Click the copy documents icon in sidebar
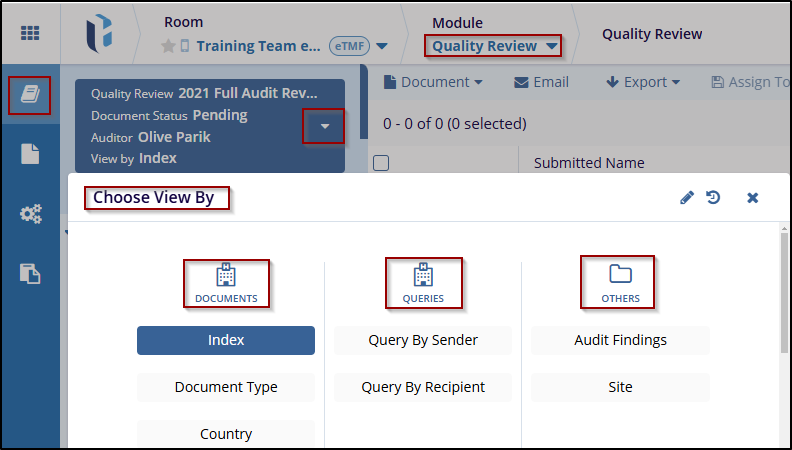The image size is (792, 450). pyautogui.click(x=30, y=273)
